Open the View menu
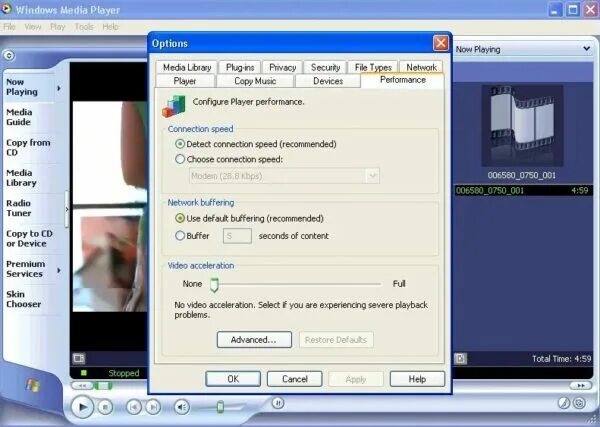The height and width of the screenshot is (427, 600). coord(33,27)
